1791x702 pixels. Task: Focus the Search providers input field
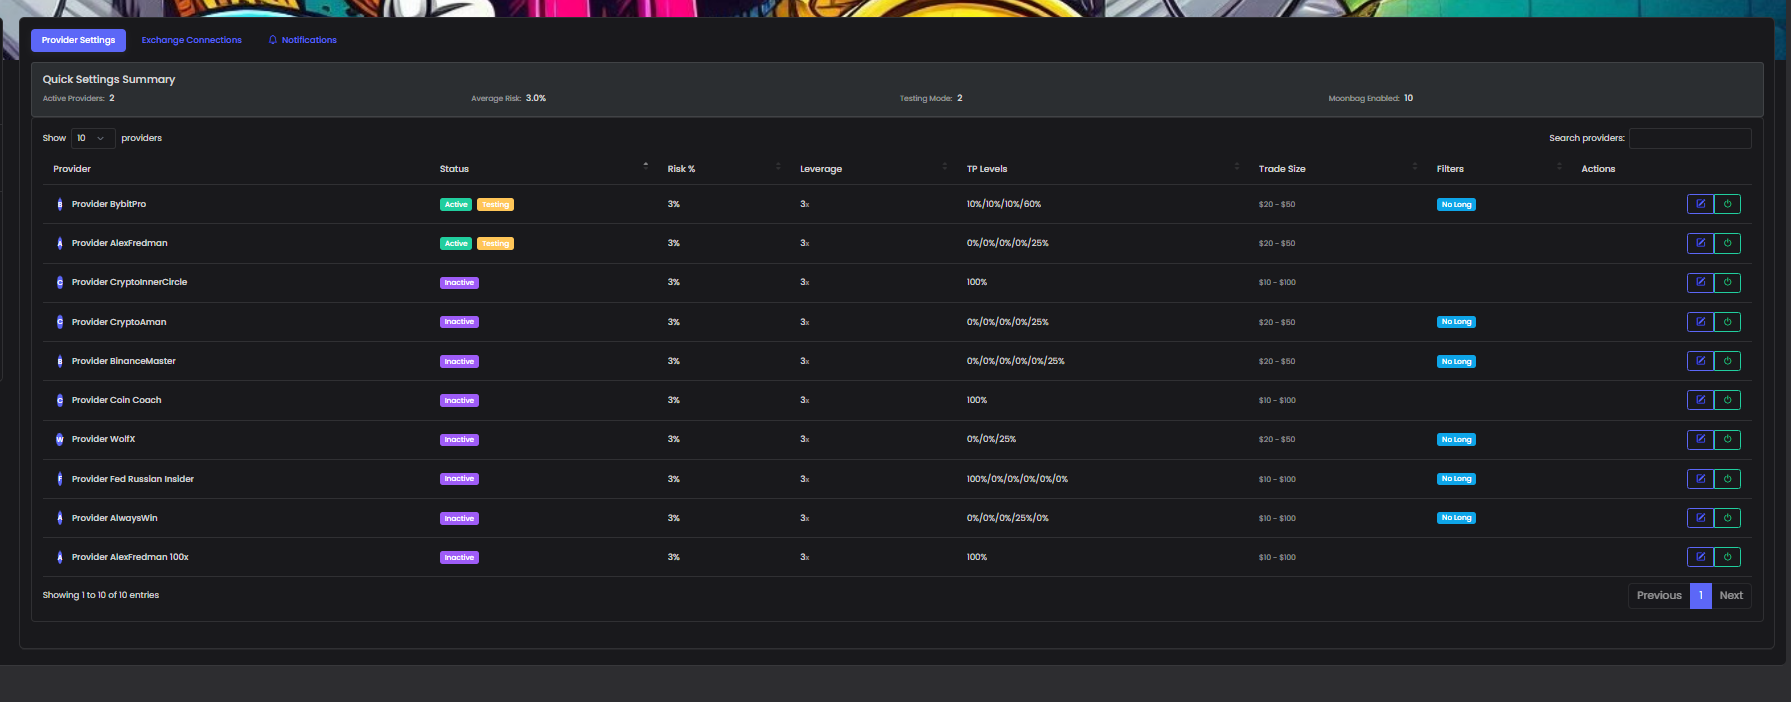click(x=1689, y=138)
